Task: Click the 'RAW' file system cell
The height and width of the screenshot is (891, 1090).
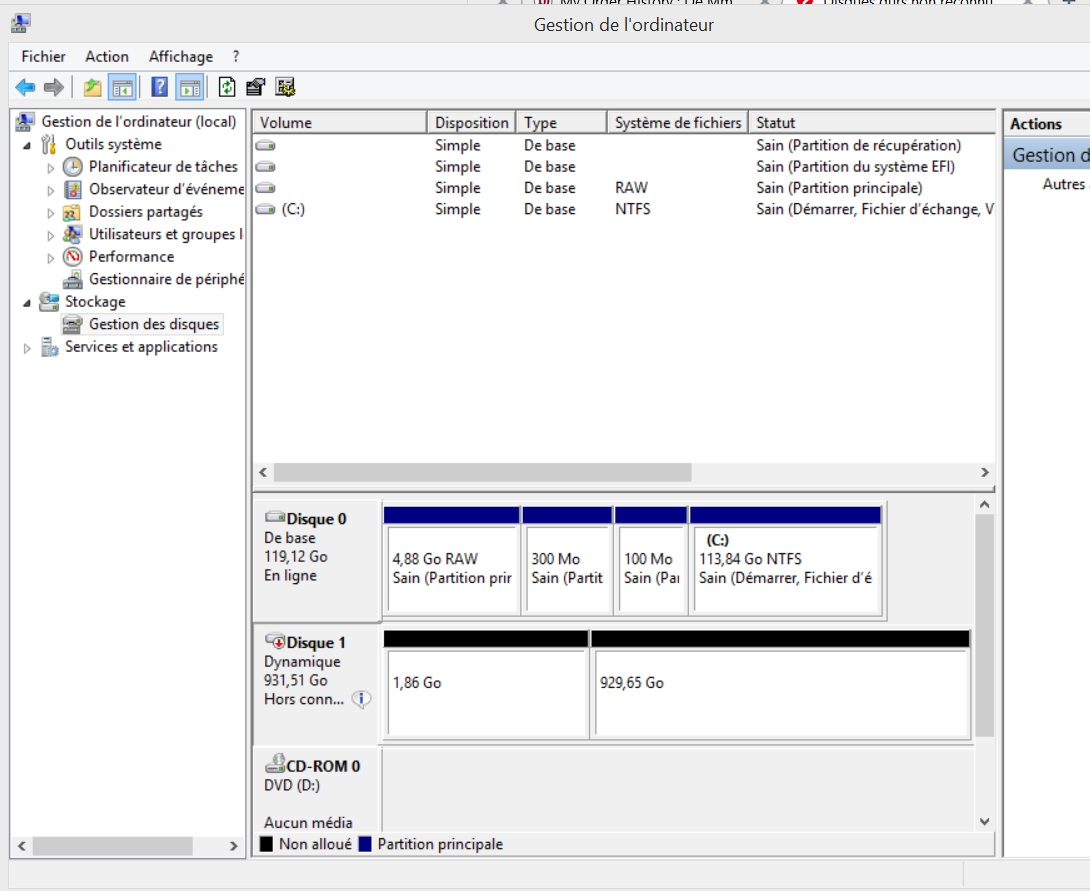Action: [631, 188]
